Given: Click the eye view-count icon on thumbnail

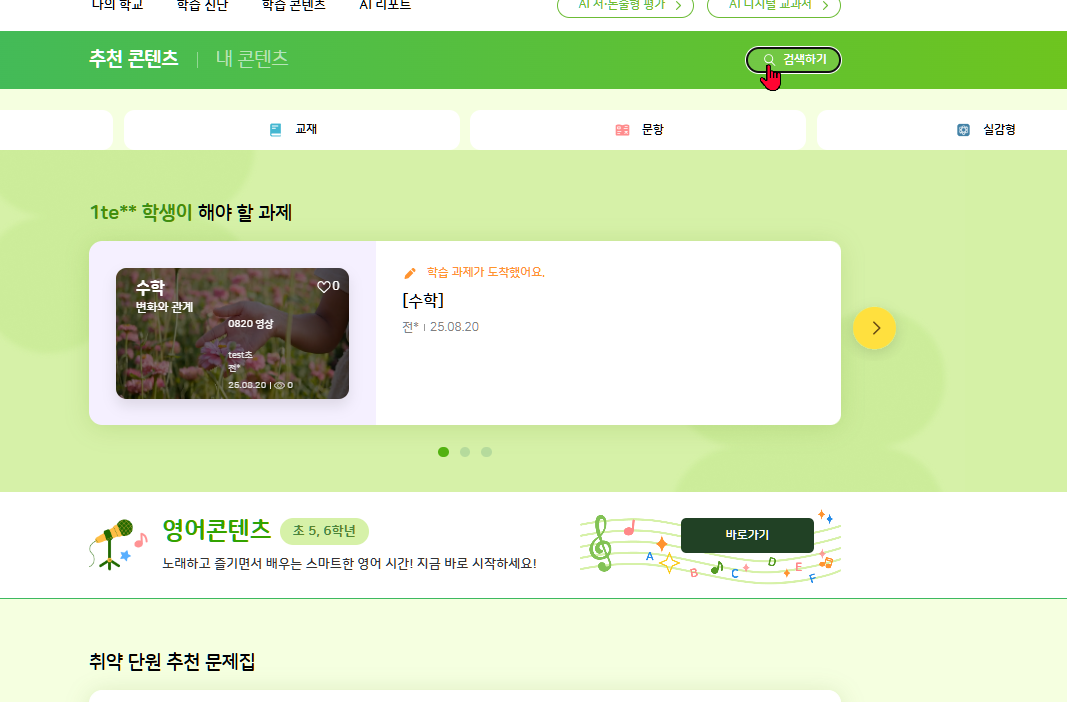Looking at the screenshot, I should point(280,386).
